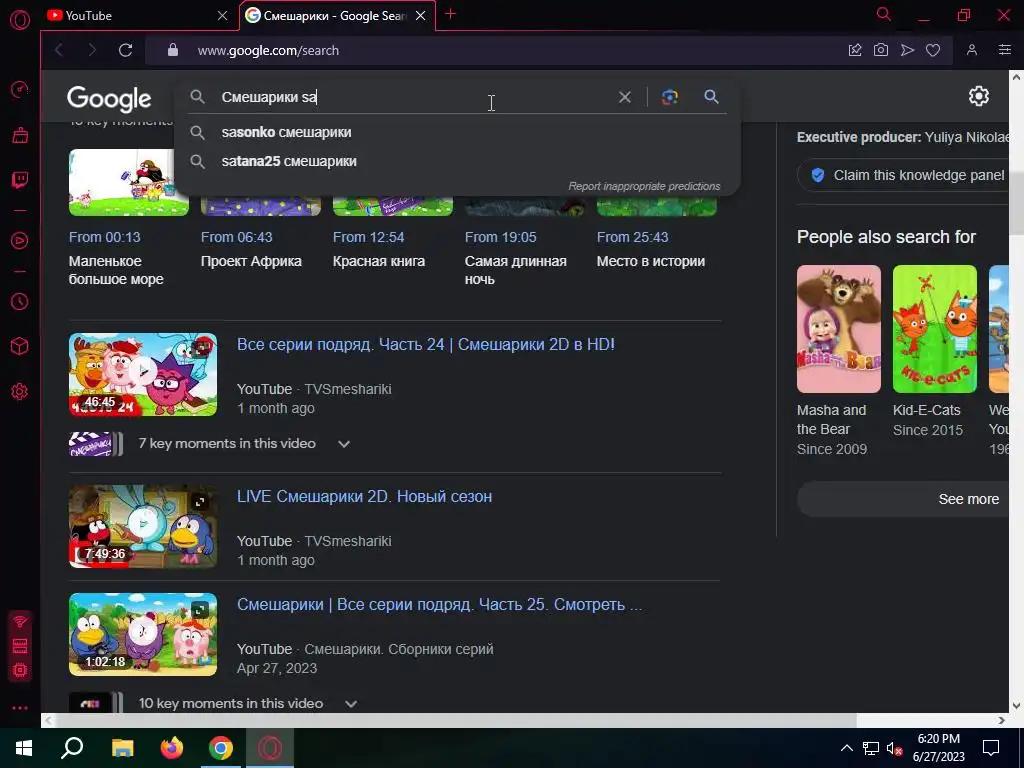Take a snapshot with camera icon
The width and height of the screenshot is (1024, 768).
coord(881,50)
